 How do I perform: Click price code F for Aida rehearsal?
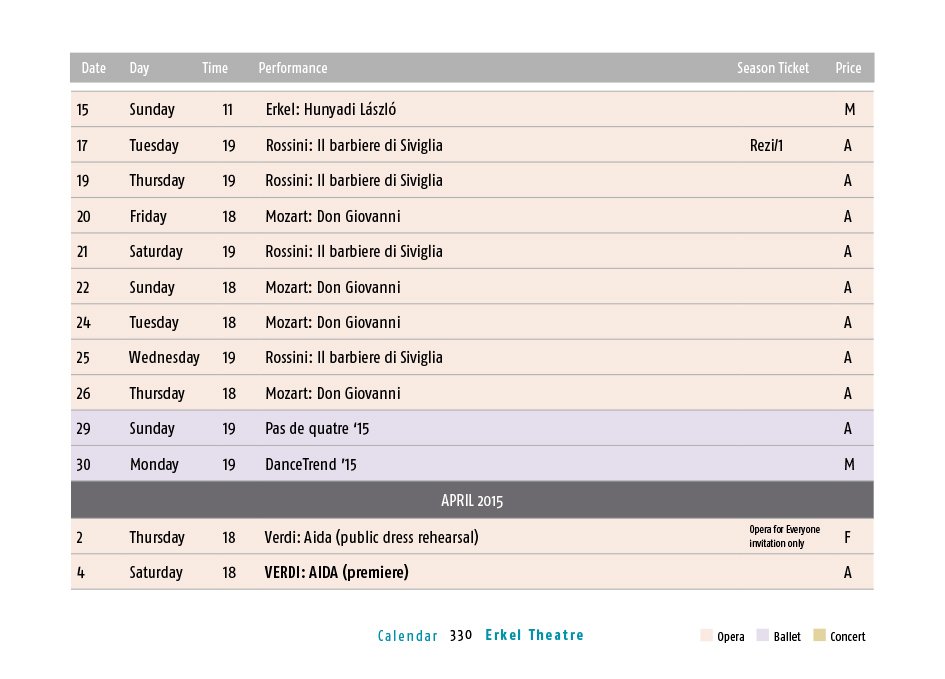847,537
